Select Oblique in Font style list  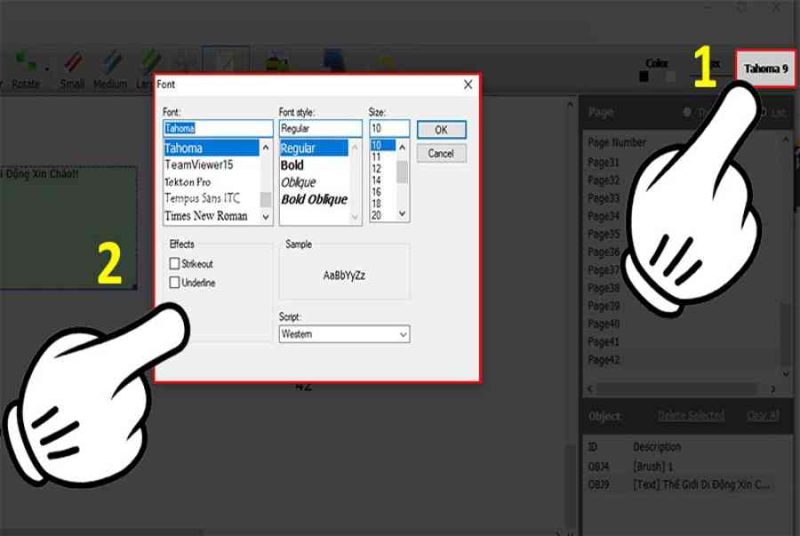point(314,182)
